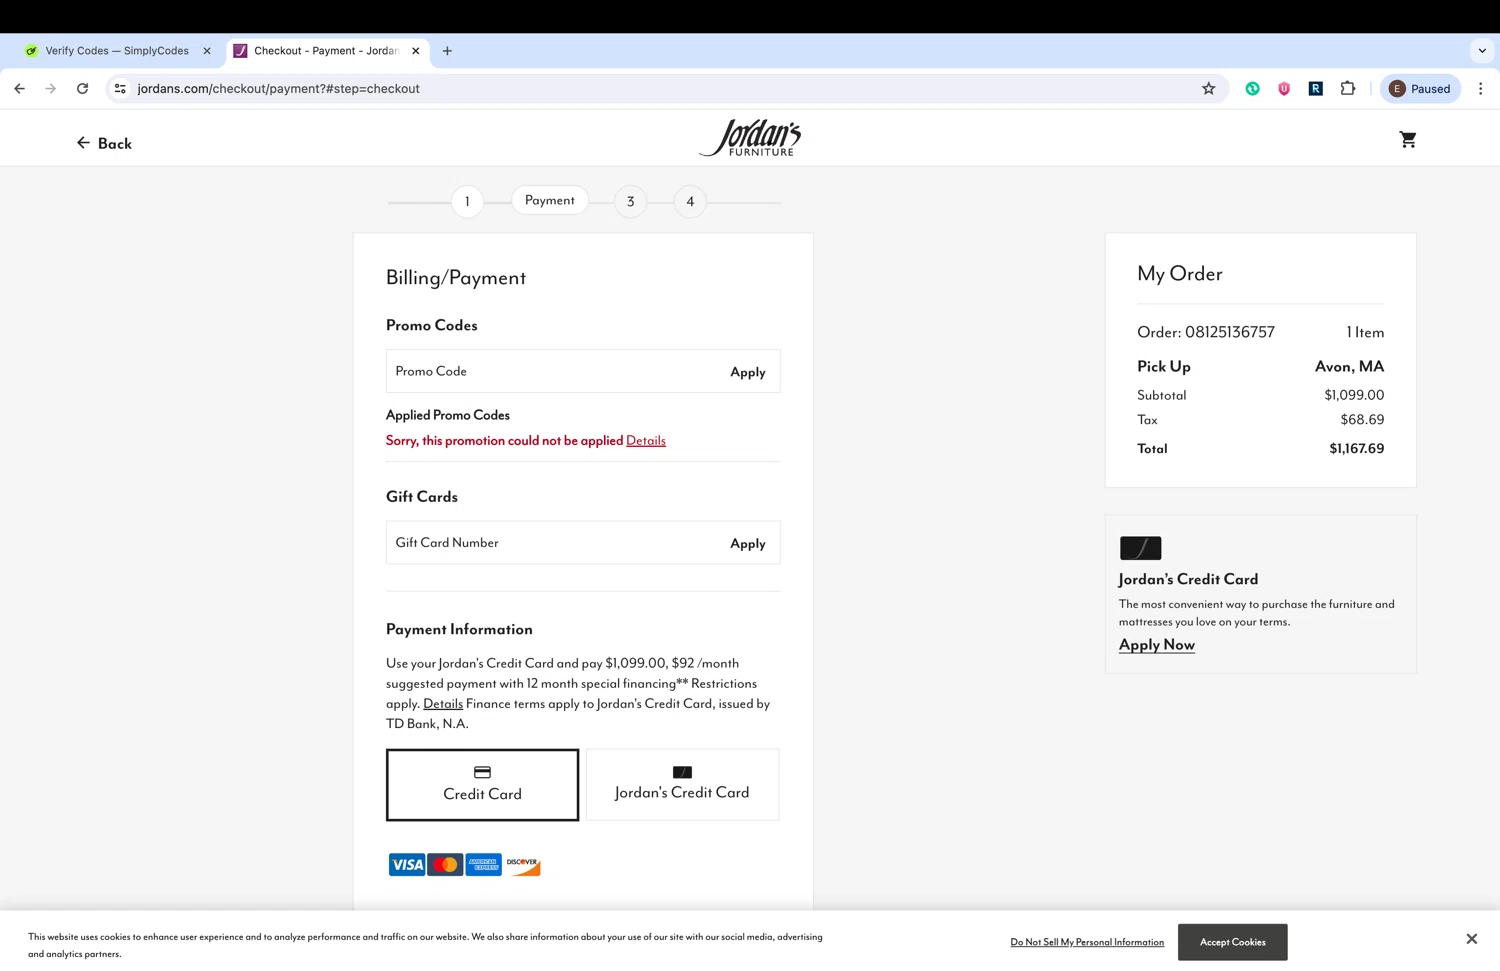Open the pink shield extension icon
The height and width of the screenshot is (971, 1500).
[1284, 88]
